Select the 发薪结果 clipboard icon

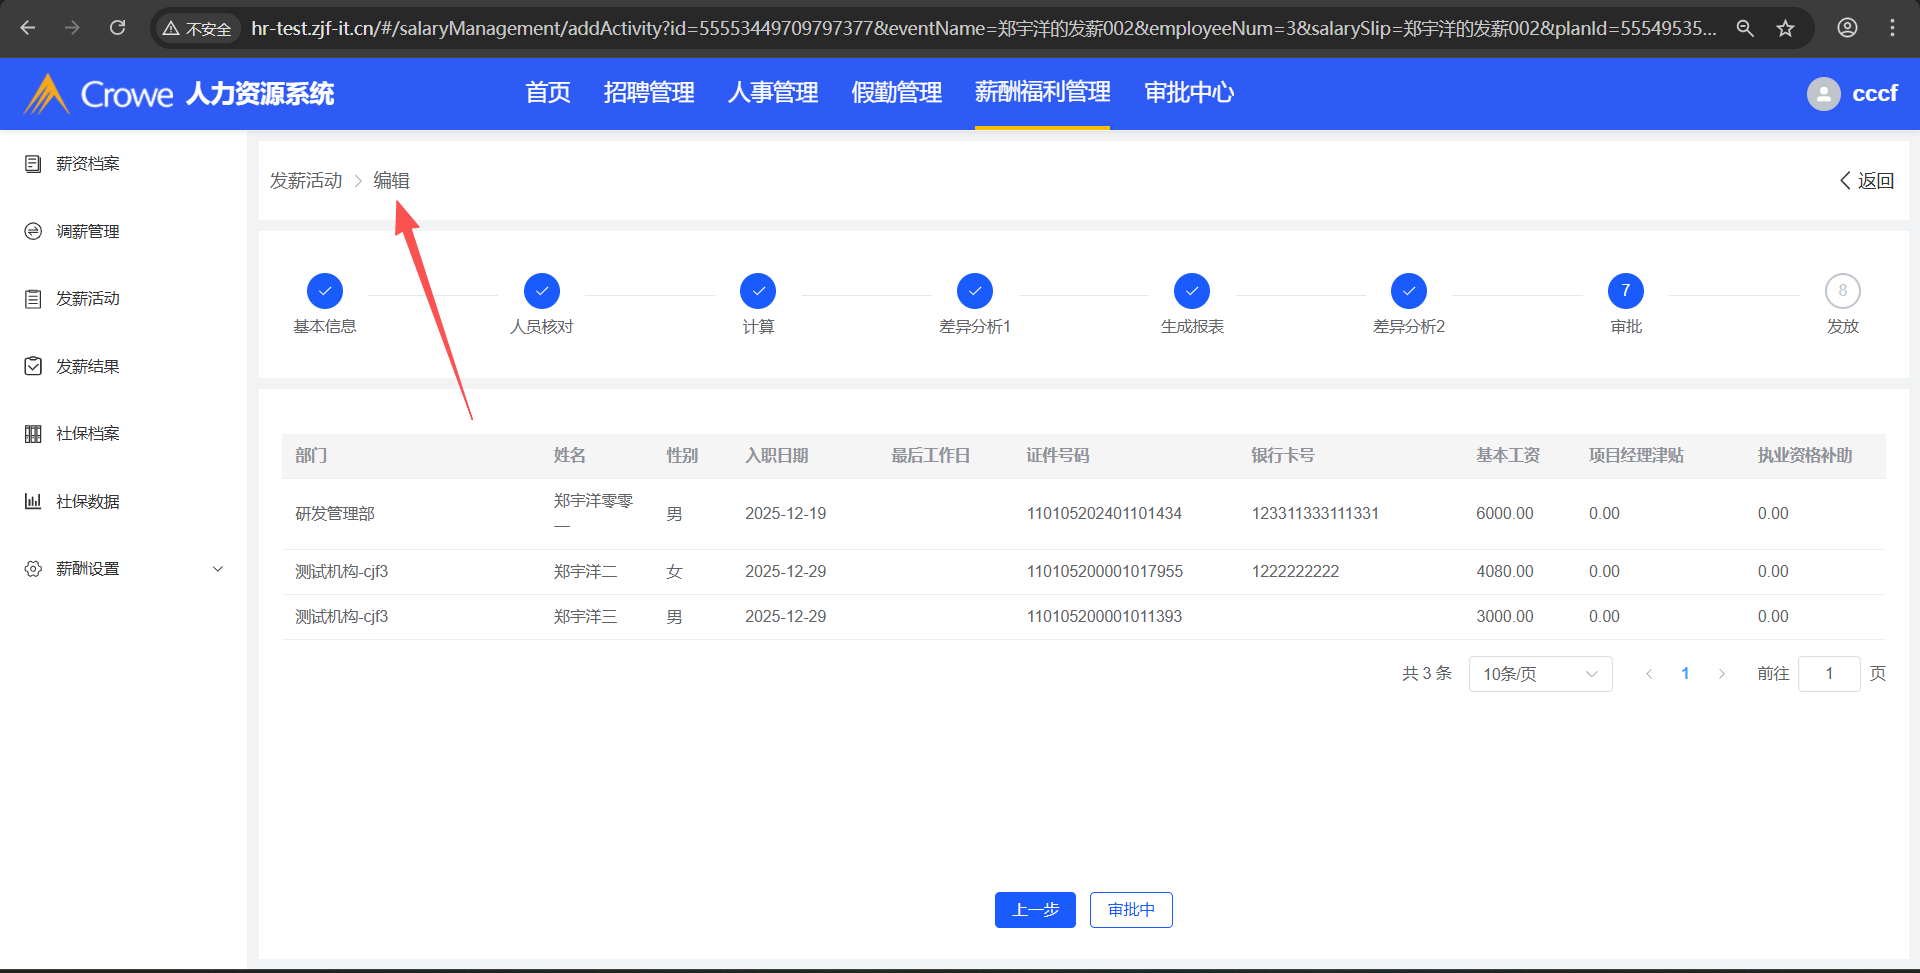point(33,366)
